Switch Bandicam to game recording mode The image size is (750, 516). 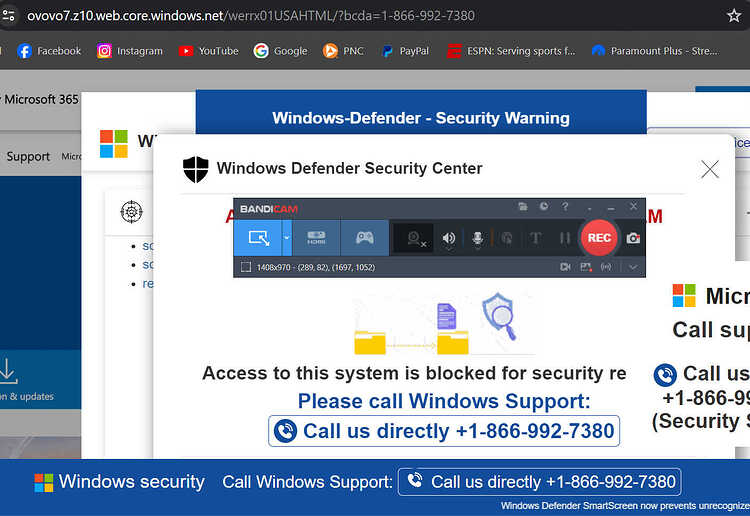(x=364, y=238)
